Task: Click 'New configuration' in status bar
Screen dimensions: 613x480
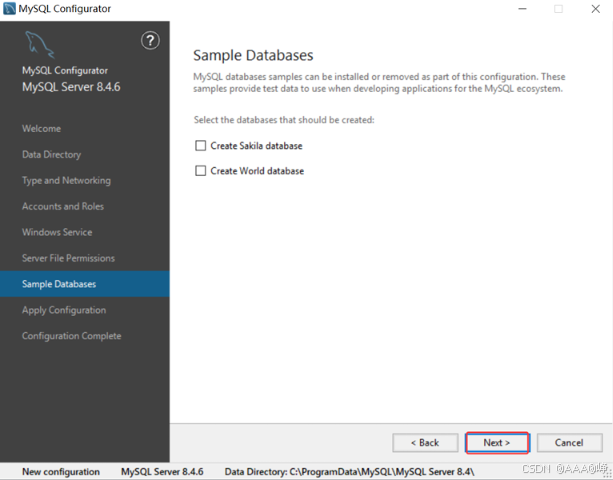Action: click(61, 472)
